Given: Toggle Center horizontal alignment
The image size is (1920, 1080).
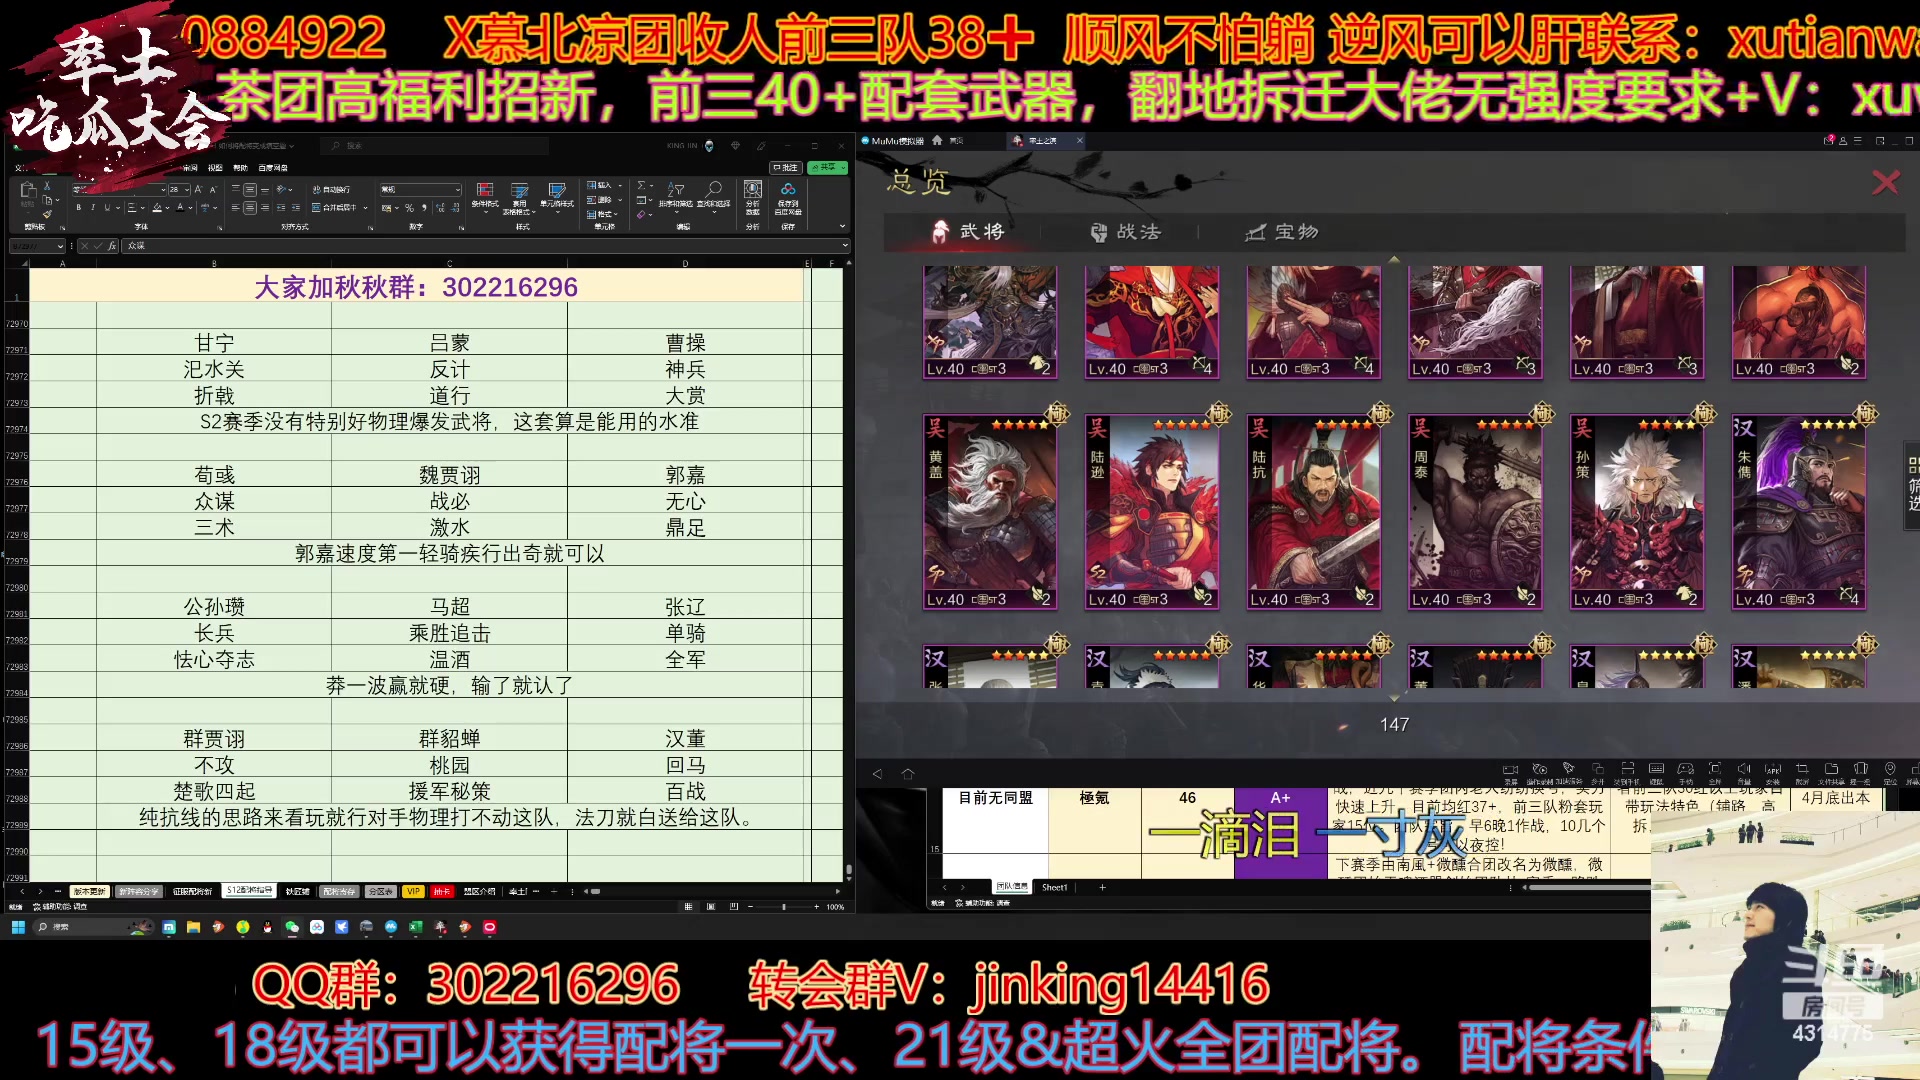Looking at the screenshot, I should (250, 208).
